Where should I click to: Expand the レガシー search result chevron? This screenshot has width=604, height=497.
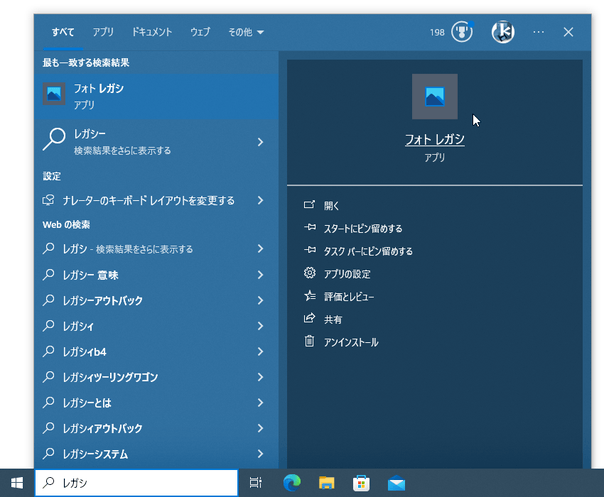pos(260,142)
